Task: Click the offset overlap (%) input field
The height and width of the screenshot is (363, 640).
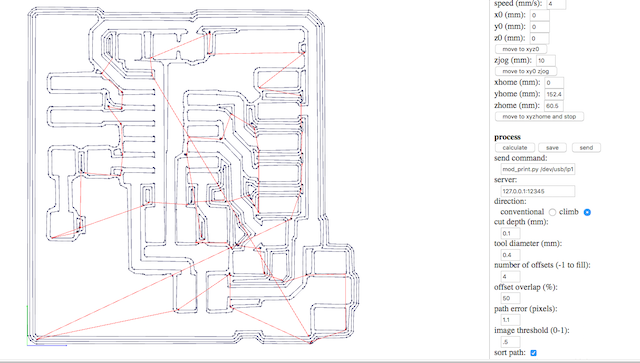Action: click(x=511, y=298)
